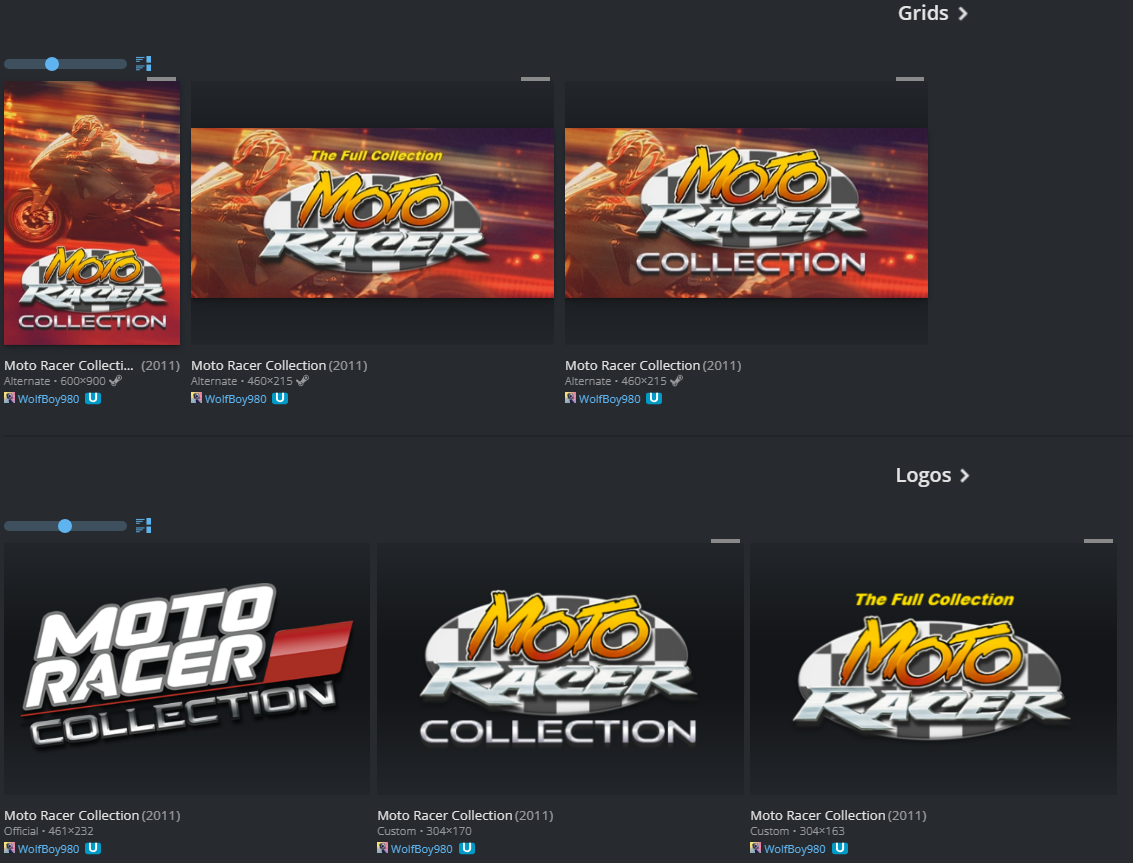
Task: Click the Steam icon beside Alternate 600×900
Action: (116, 381)
